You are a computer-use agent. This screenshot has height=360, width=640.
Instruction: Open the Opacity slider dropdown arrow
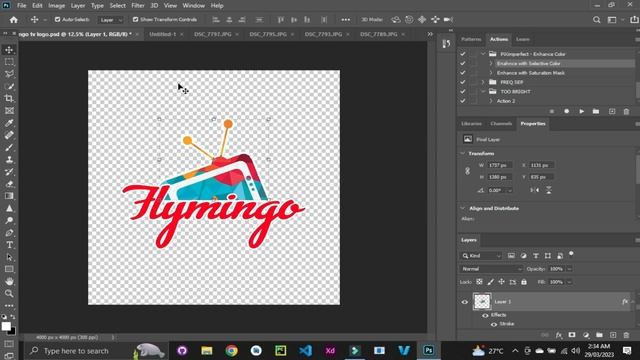click(569, 269)
